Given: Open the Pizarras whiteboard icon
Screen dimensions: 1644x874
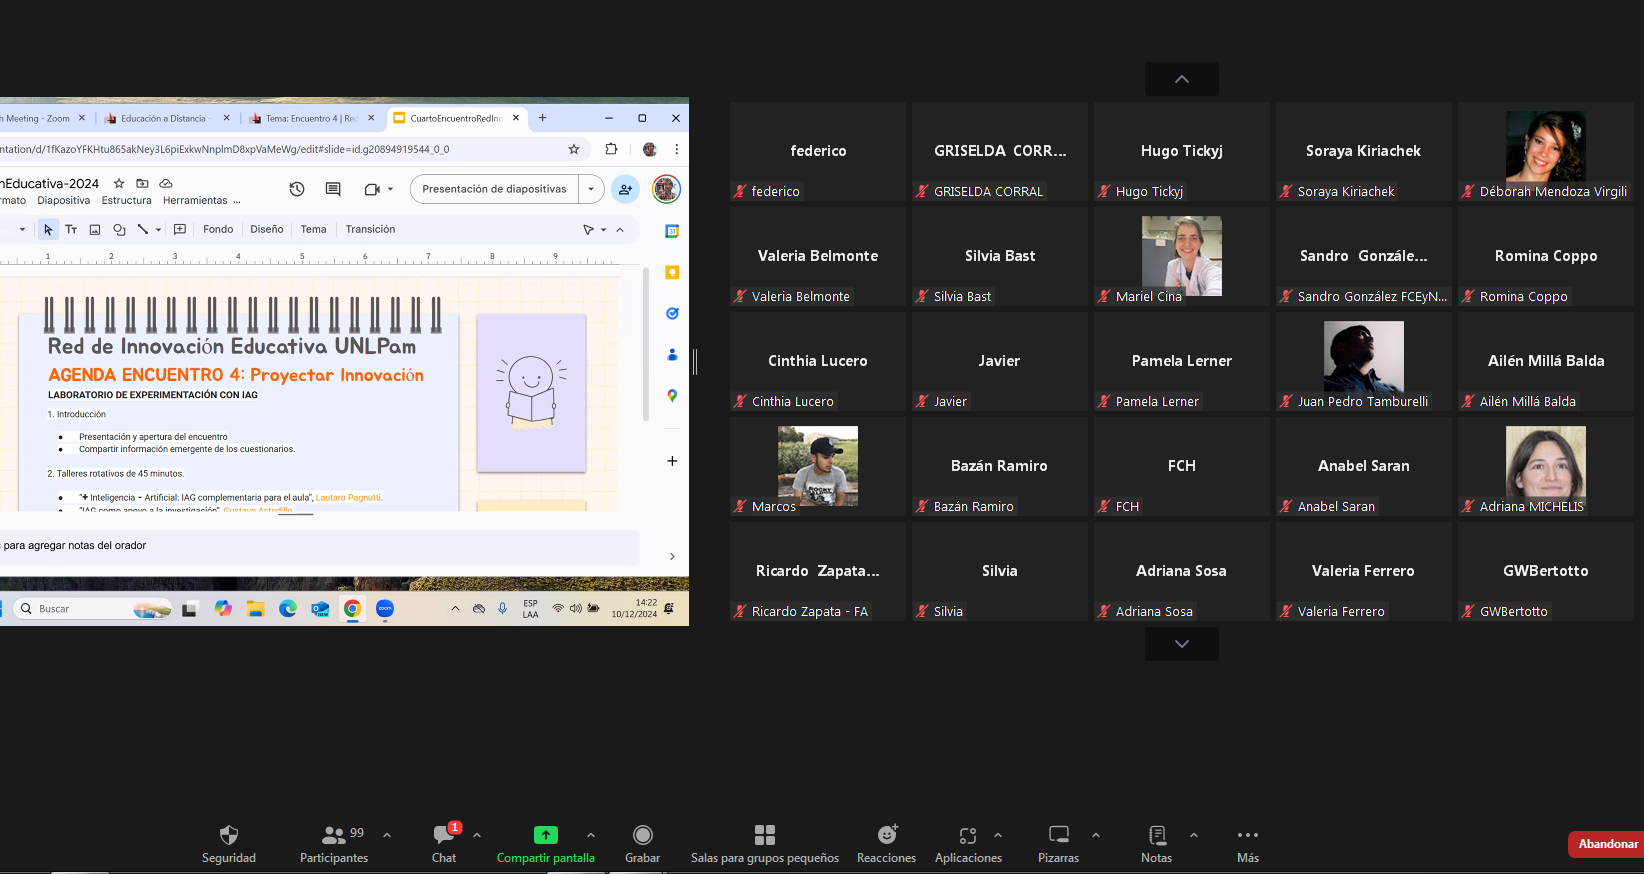Looking at the screenshot, I should pos(1059,834).
